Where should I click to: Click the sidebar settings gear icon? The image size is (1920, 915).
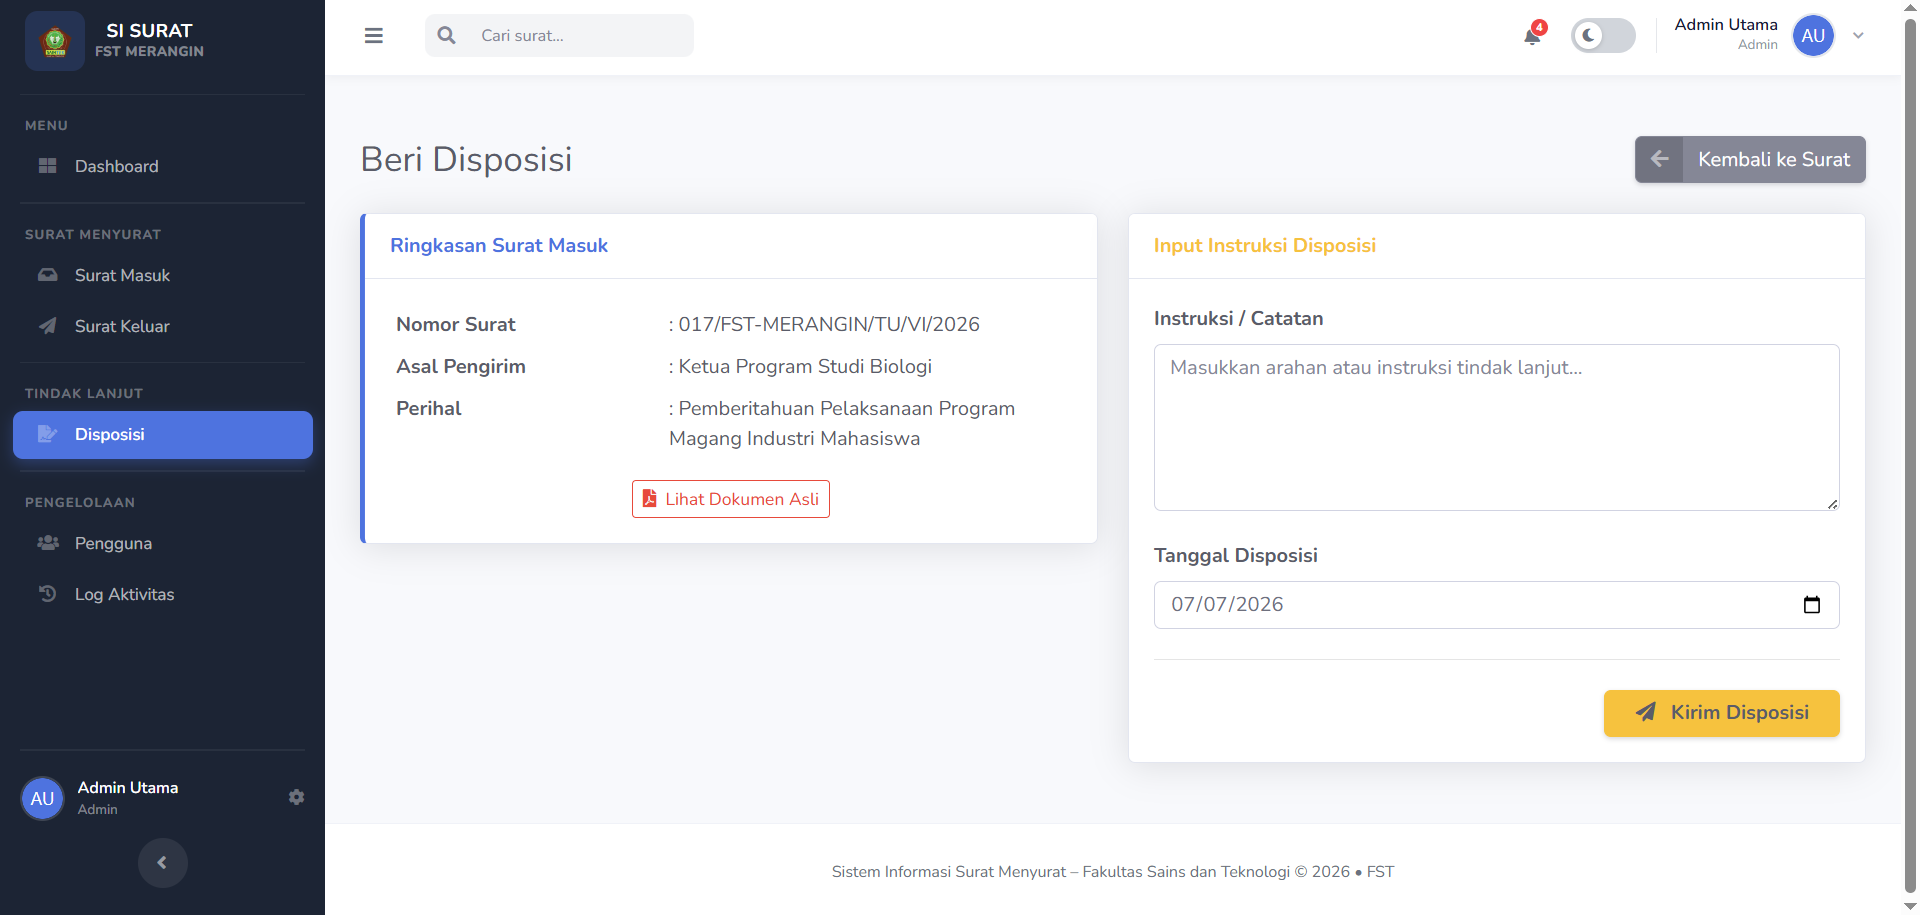[x=296, y=797]
